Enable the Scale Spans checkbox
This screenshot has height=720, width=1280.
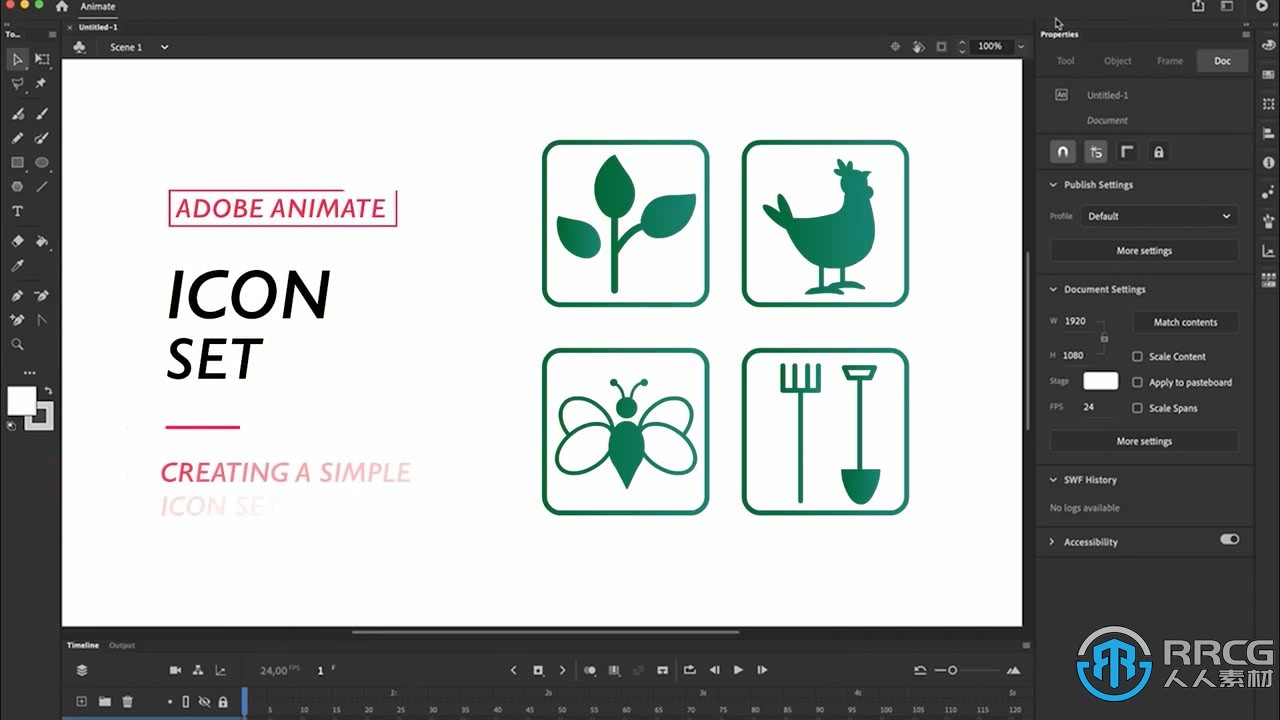1137,408
